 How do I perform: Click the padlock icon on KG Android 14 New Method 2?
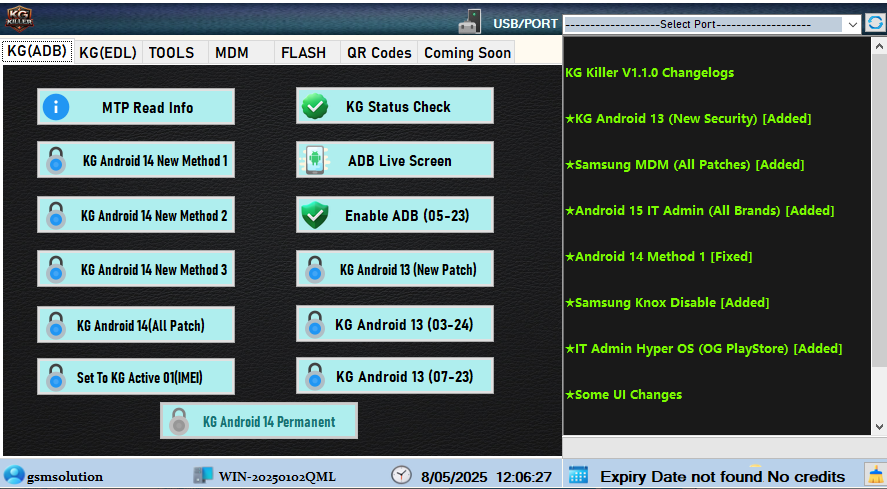(x=56, y=216)
